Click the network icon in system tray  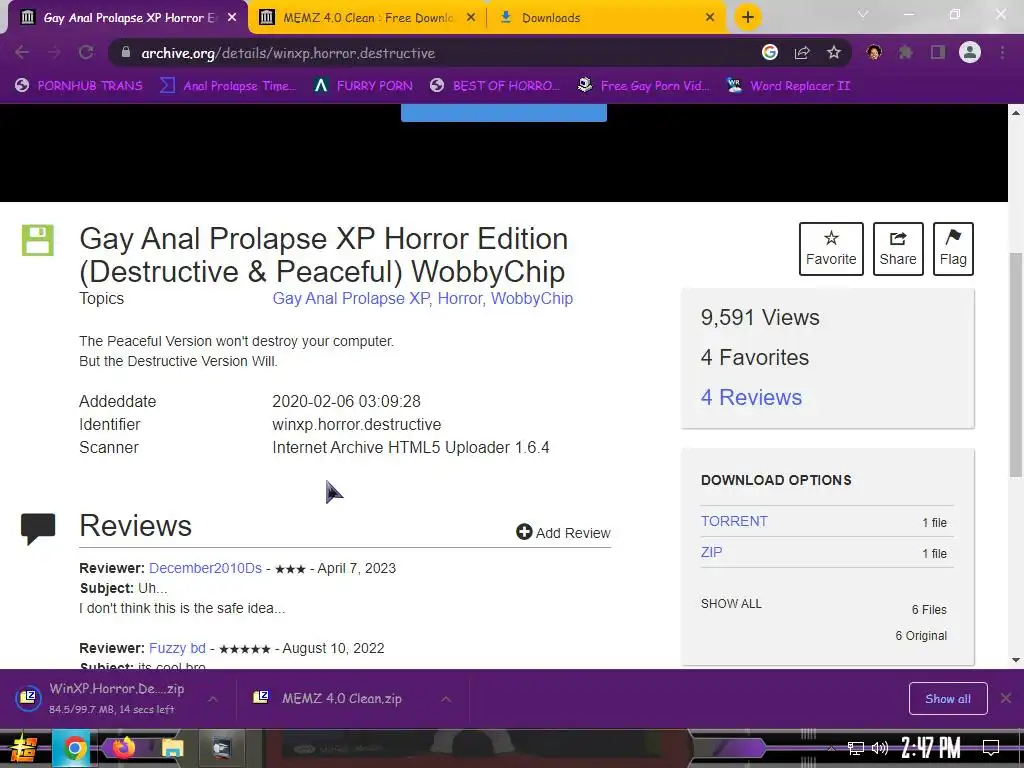855,748
